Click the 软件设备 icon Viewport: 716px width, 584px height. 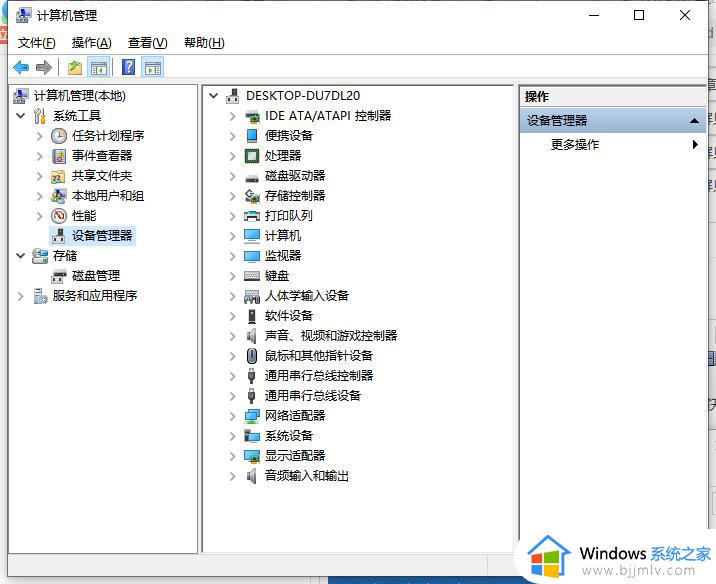click(252, 316)
